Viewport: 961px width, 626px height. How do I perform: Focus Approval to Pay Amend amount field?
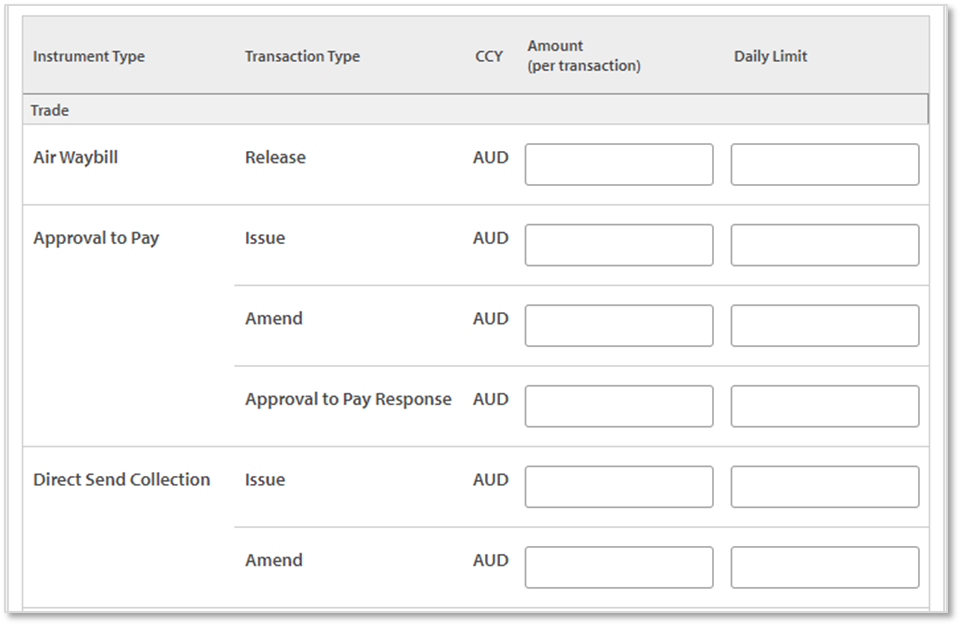tap(619, 326)
